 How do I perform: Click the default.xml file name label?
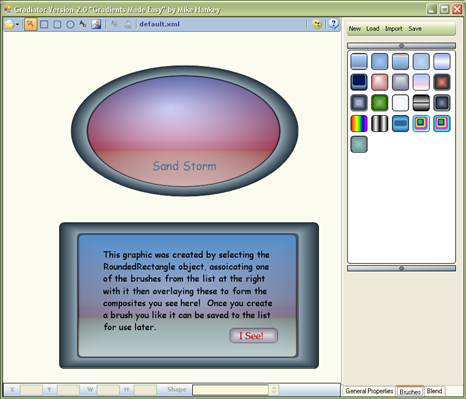click(x=160, y=24)
